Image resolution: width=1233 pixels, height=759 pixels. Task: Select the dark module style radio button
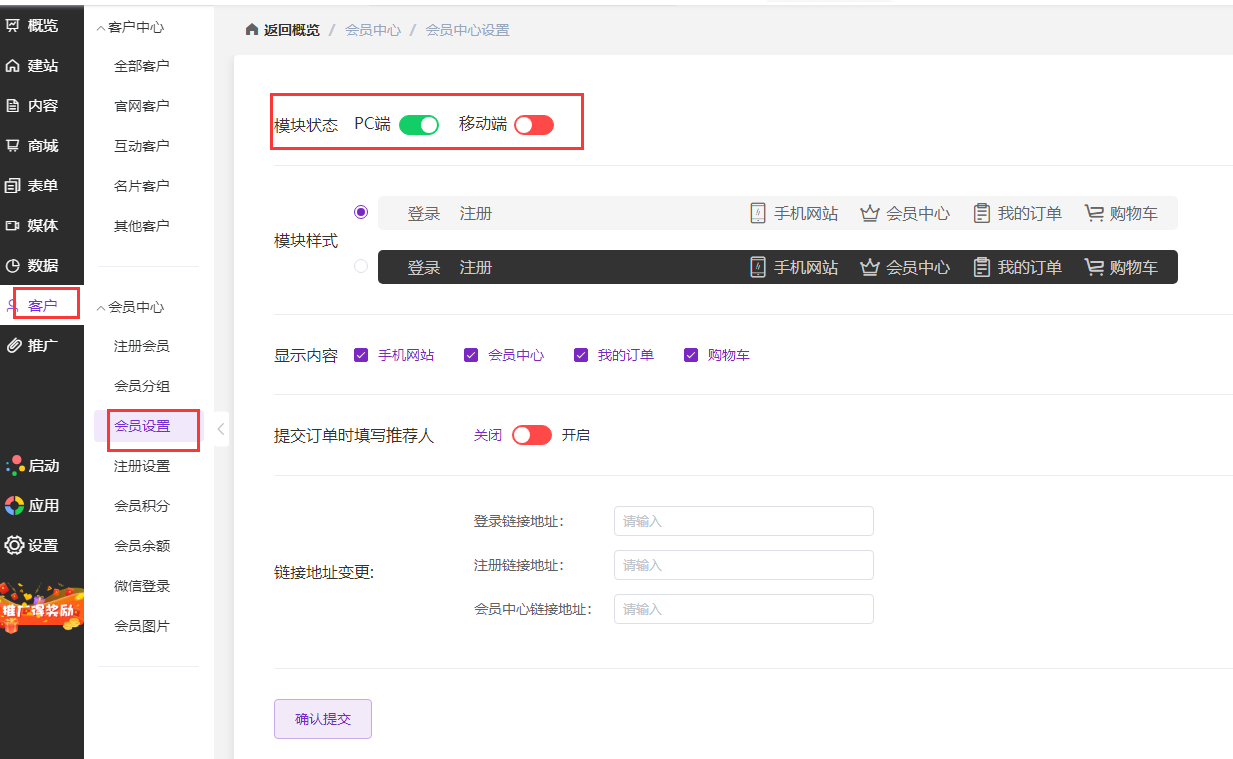point(361,266)
